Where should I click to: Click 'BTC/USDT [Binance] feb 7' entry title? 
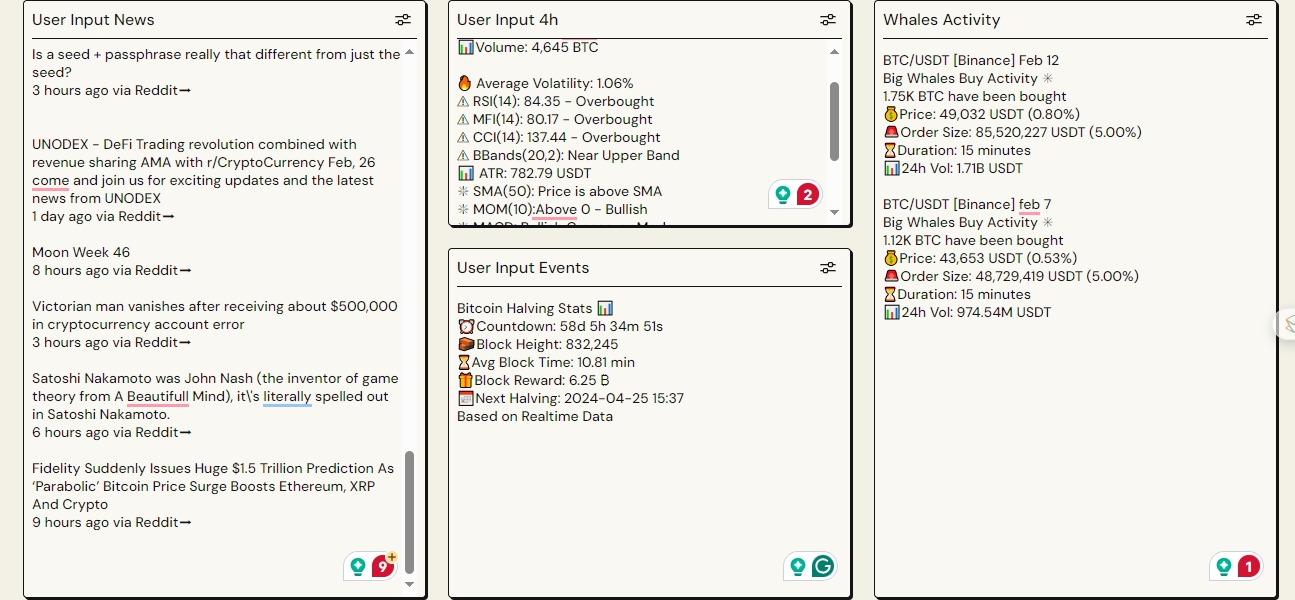[967, 204]
